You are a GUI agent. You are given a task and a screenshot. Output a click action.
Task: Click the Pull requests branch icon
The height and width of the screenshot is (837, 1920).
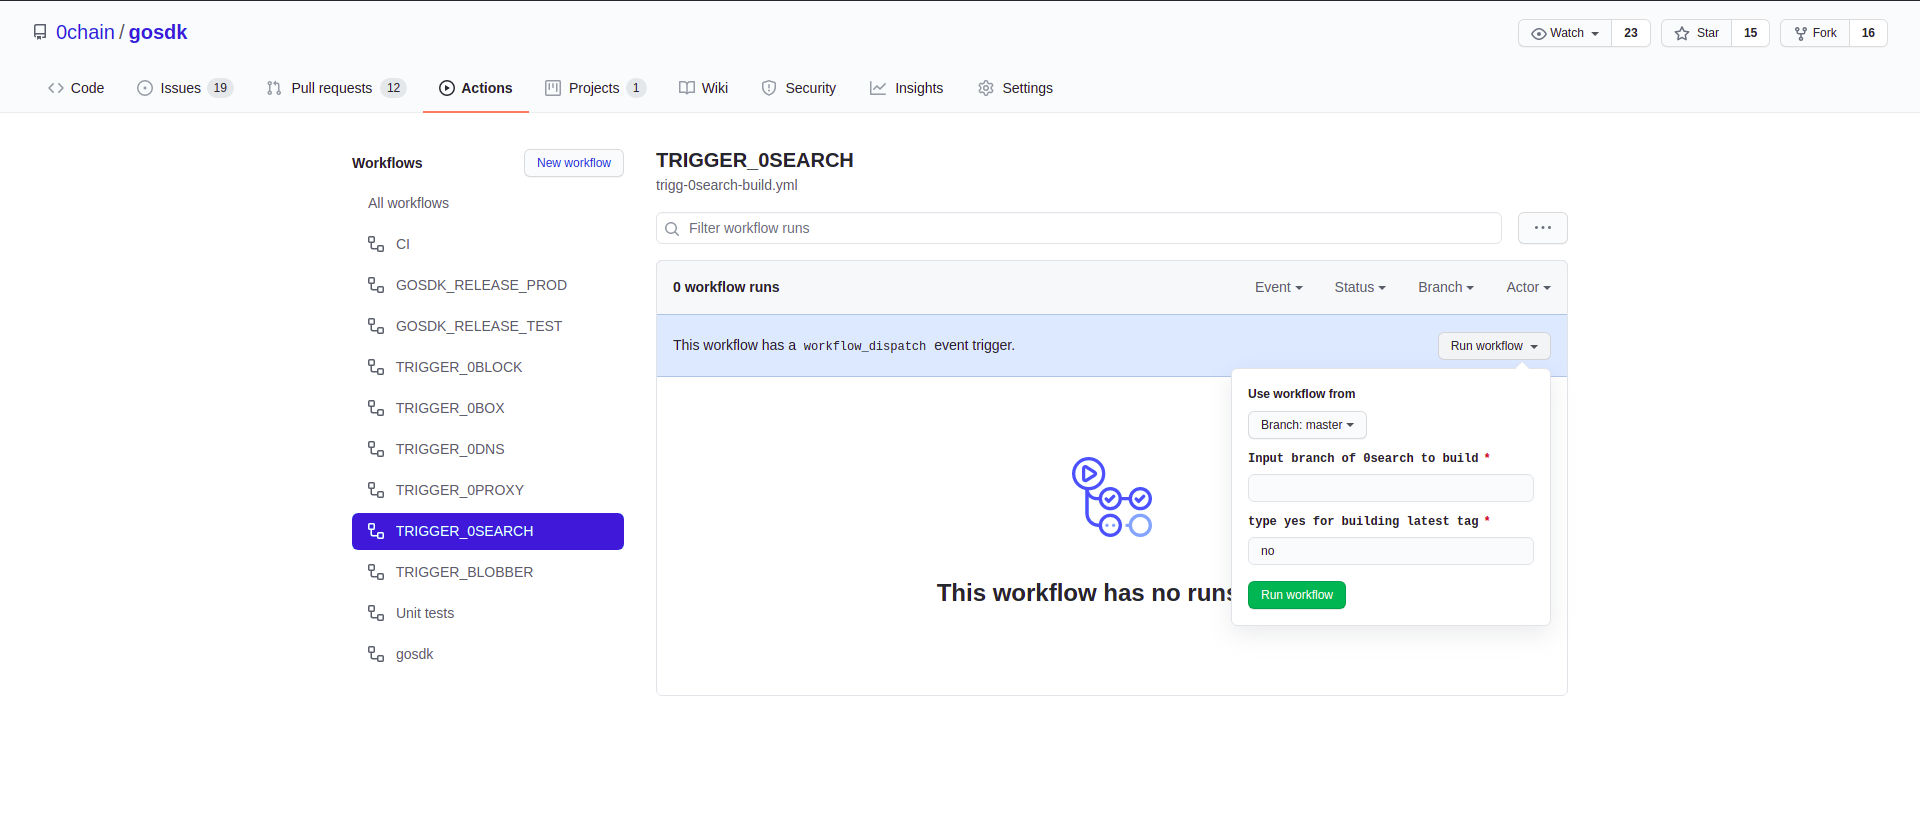point(274,88)
